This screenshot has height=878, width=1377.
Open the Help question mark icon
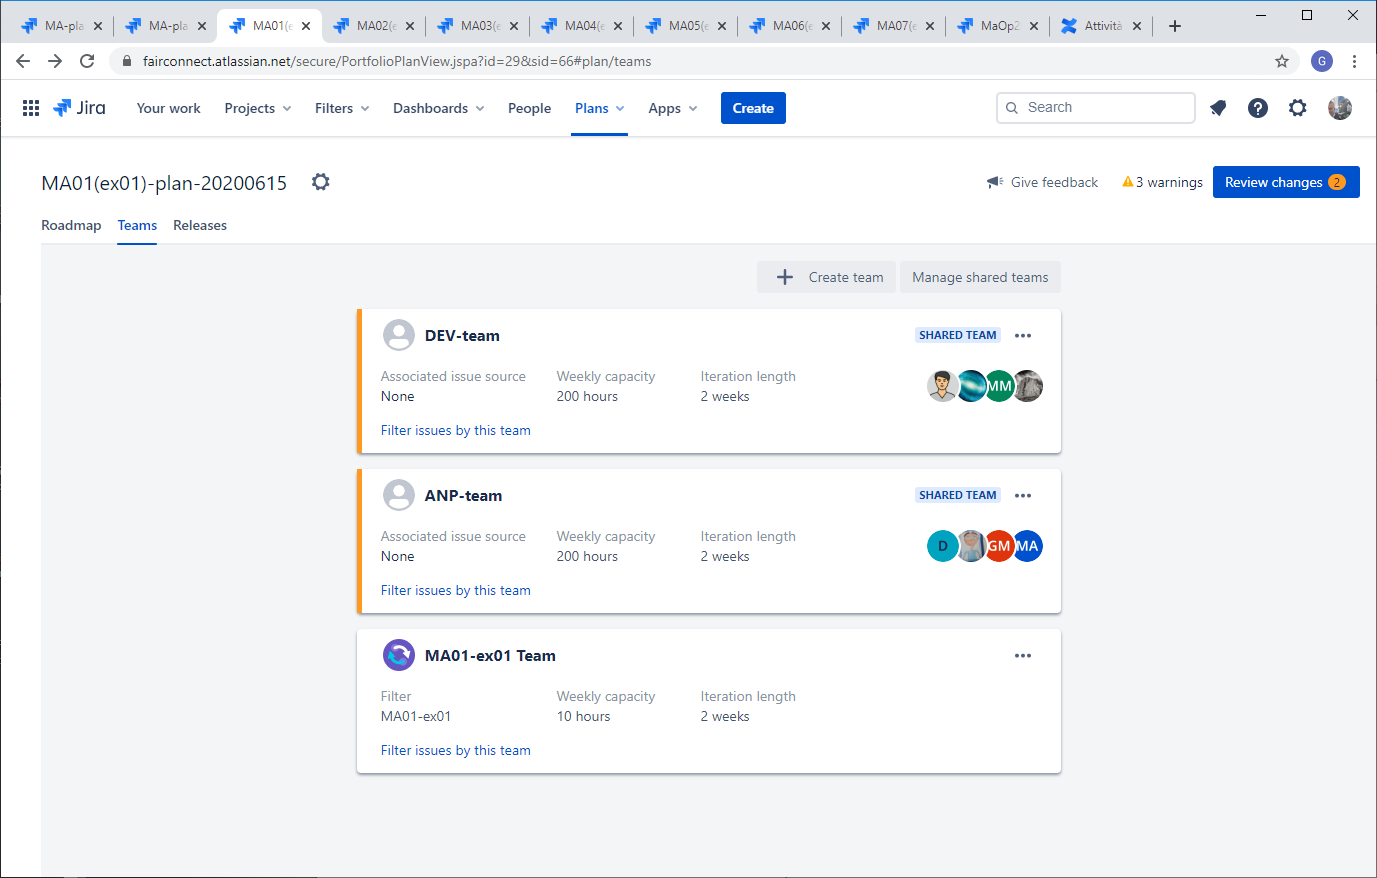point(1258,108)
